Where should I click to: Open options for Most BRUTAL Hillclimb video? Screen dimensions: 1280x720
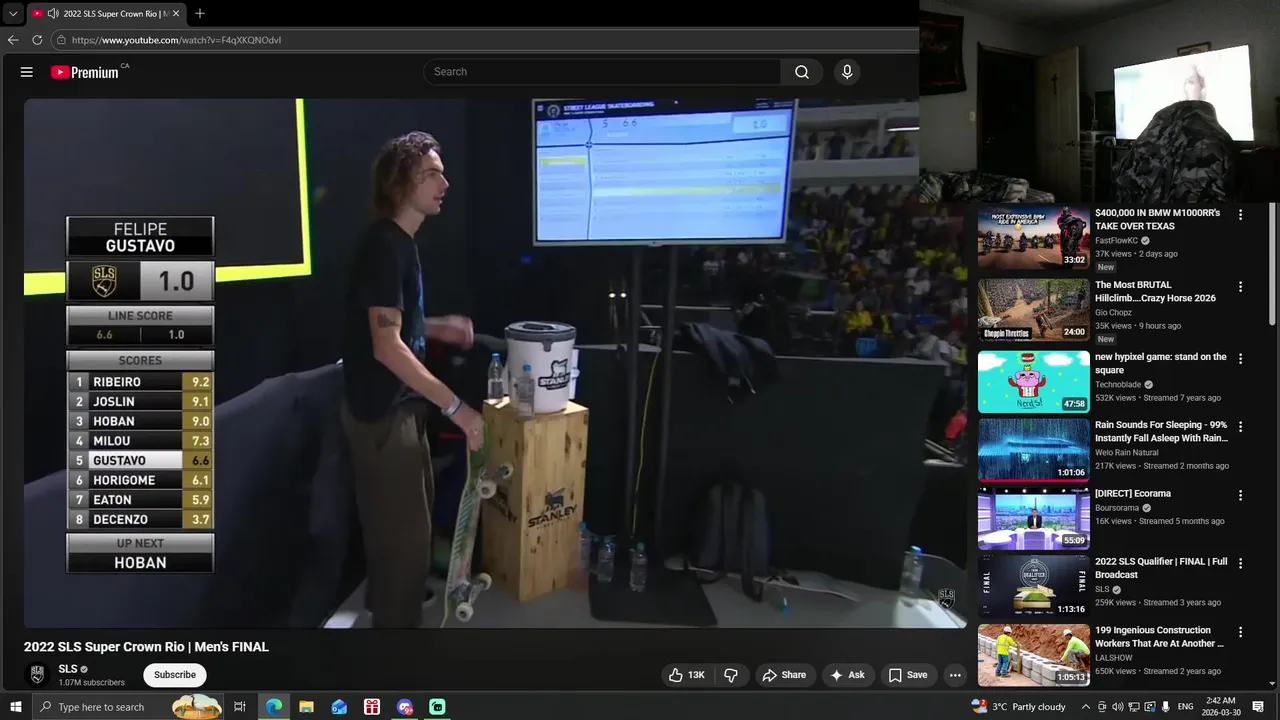coord(1241,287)
